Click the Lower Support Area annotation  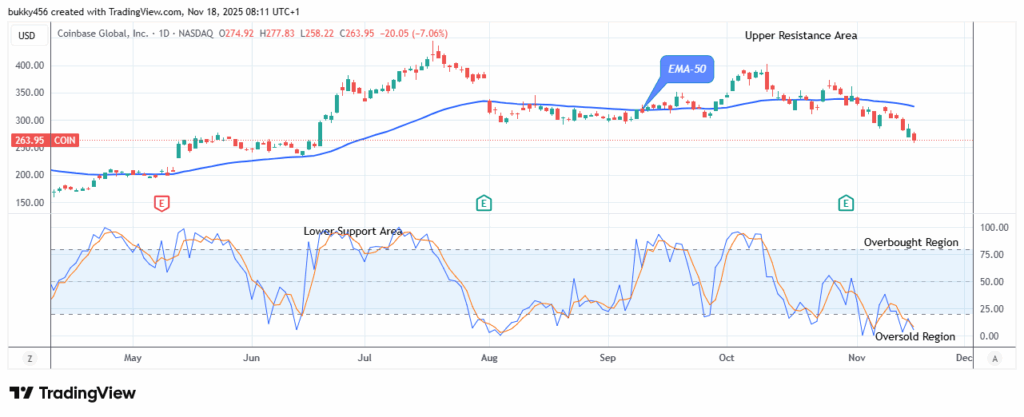tap(353, 231)
